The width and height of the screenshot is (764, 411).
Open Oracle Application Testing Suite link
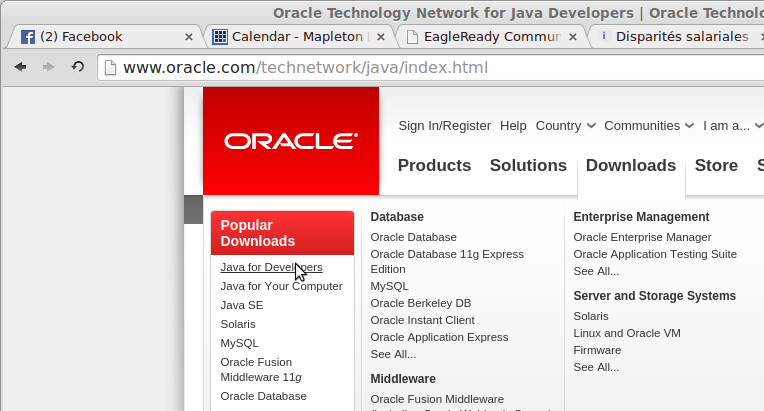[x=655, y=254]
